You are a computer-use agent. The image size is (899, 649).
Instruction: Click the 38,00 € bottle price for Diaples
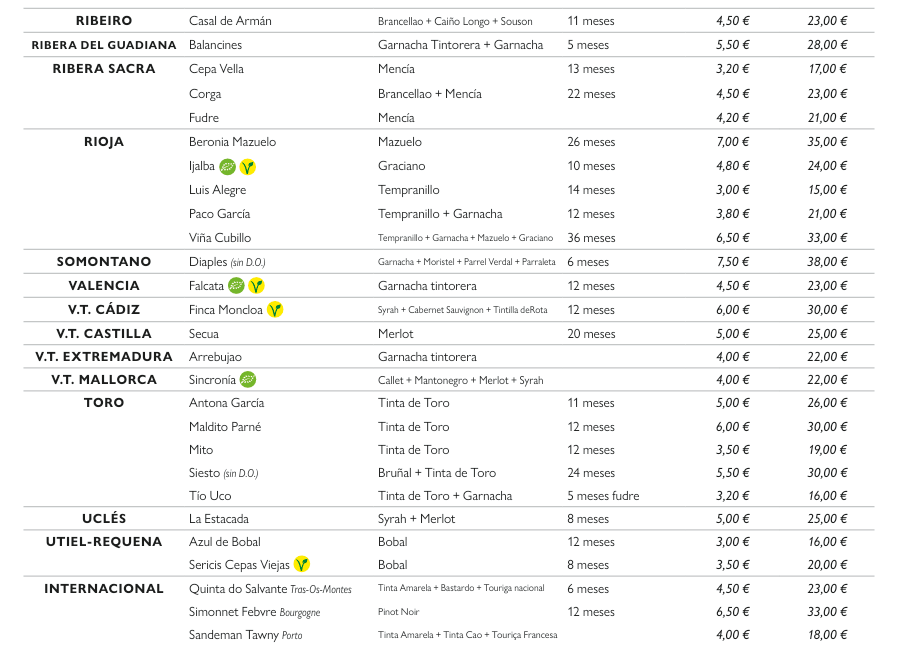(827, 262)
